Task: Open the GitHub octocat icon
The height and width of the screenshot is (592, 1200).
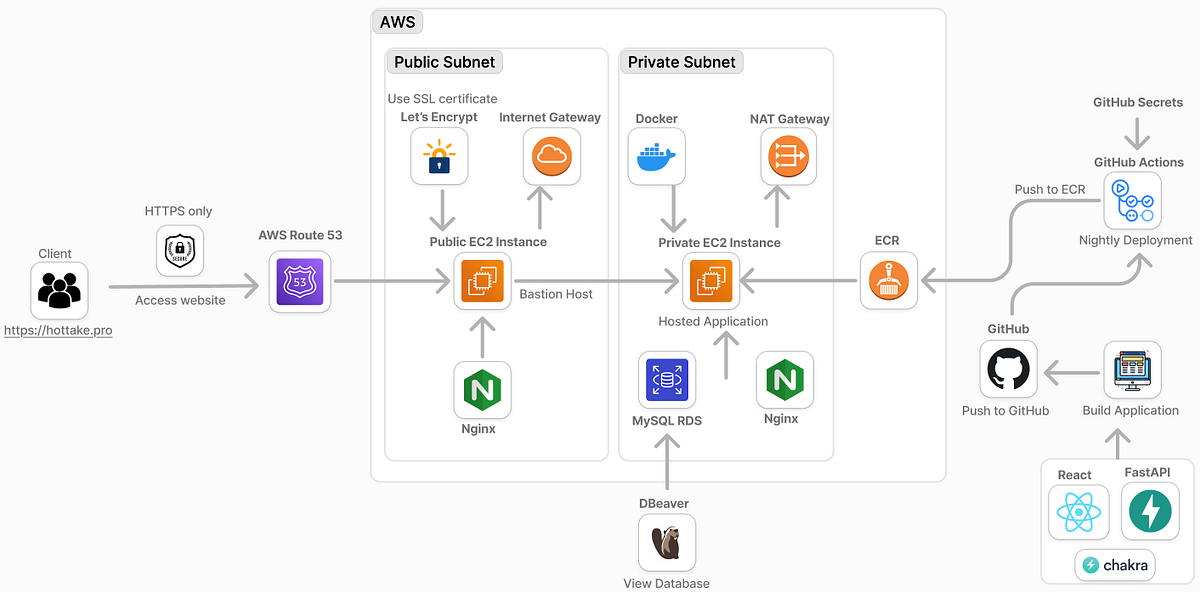Action: [x=1007, y=368]
